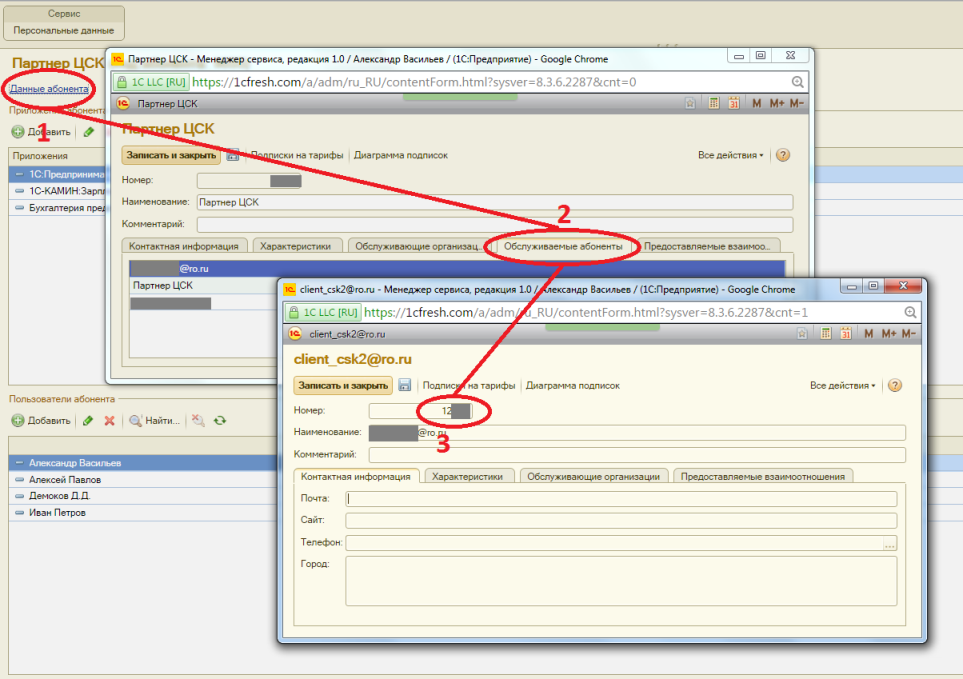The image size is (963, 679).
Task: Click Наименование field containing Партнер ЦСК
Action: tap(495, 202)
